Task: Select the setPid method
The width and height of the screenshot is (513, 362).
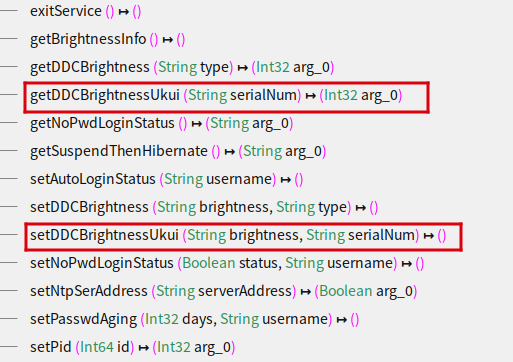Action: [x=132, y=347]
